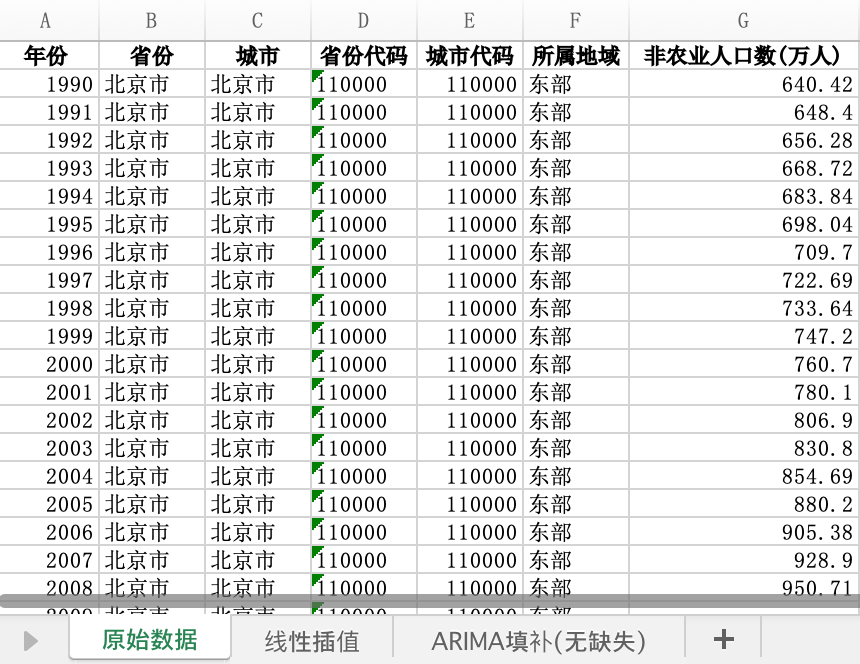Screen dimensions: 860x664
Task: Click year cell 1990
Action: pos(49,84)
